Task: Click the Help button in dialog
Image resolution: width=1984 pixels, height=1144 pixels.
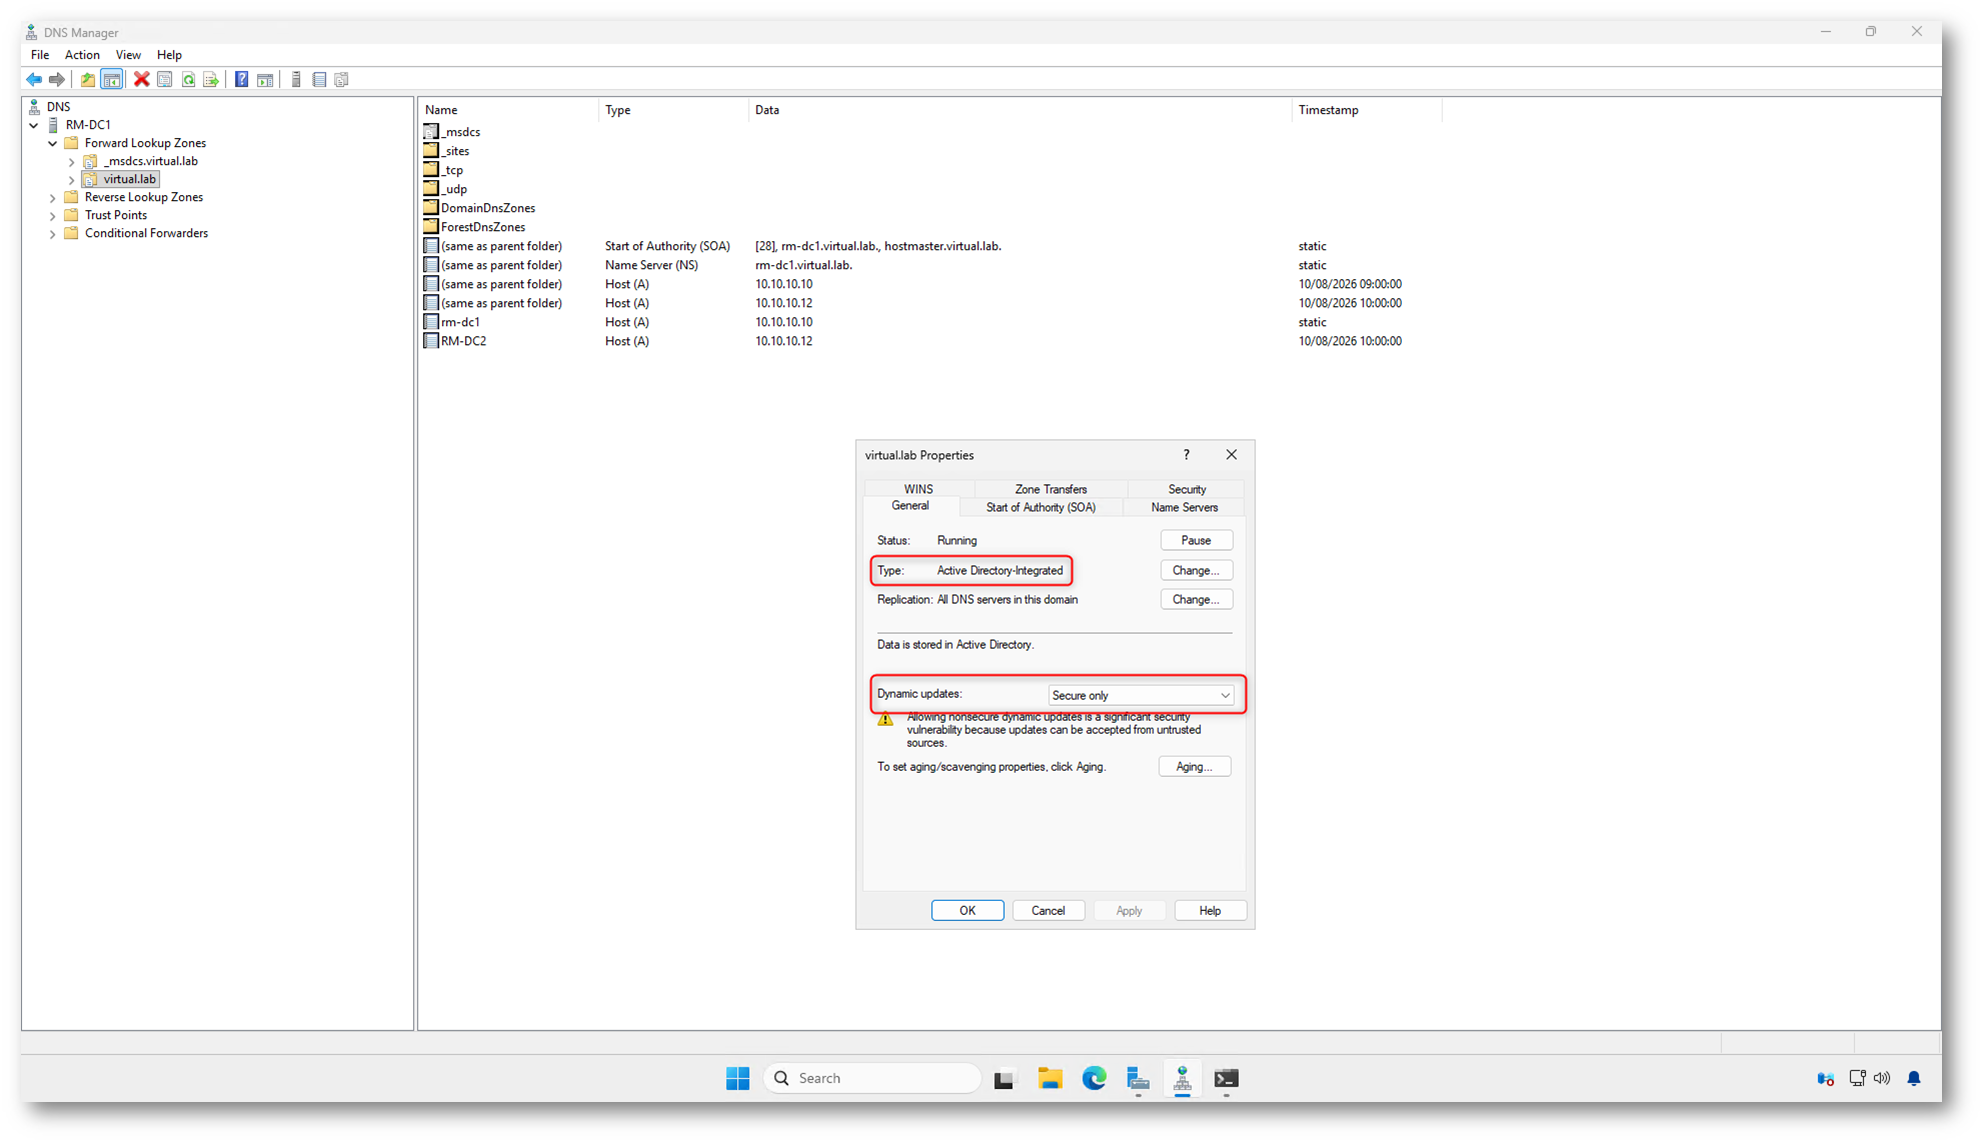Action: (x=1210, y=911)
